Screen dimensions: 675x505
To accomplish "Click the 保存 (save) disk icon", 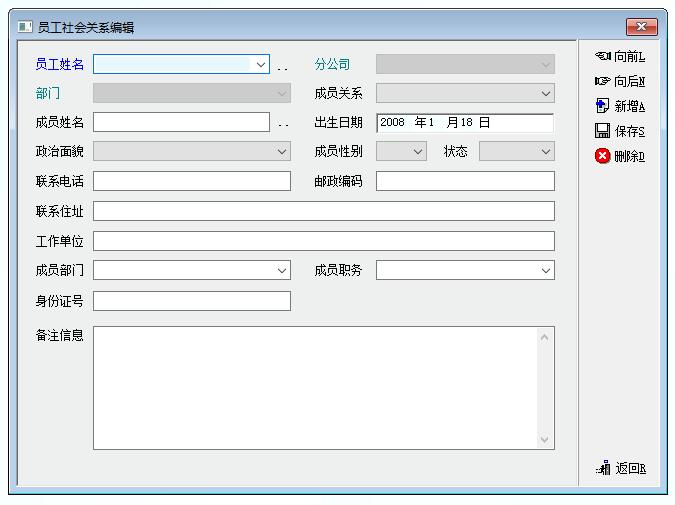I will point(602,131).
